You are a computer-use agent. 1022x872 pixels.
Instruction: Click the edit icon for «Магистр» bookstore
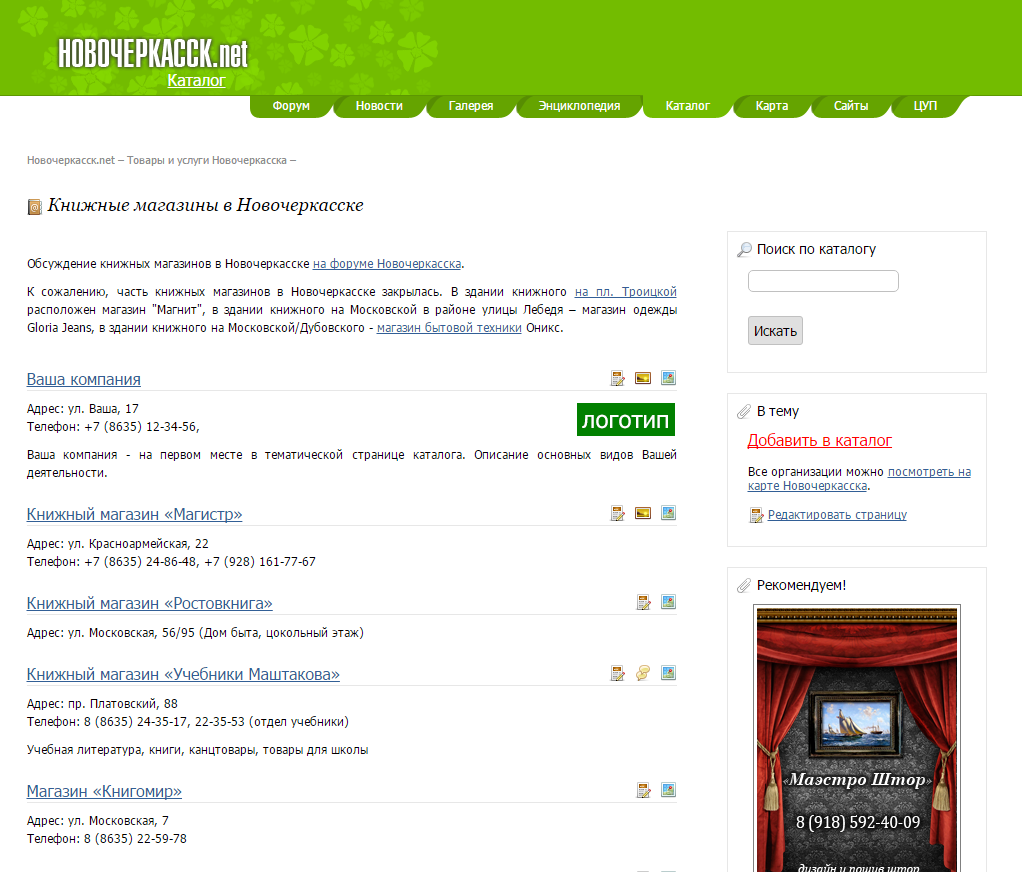[x=618, y=513]
